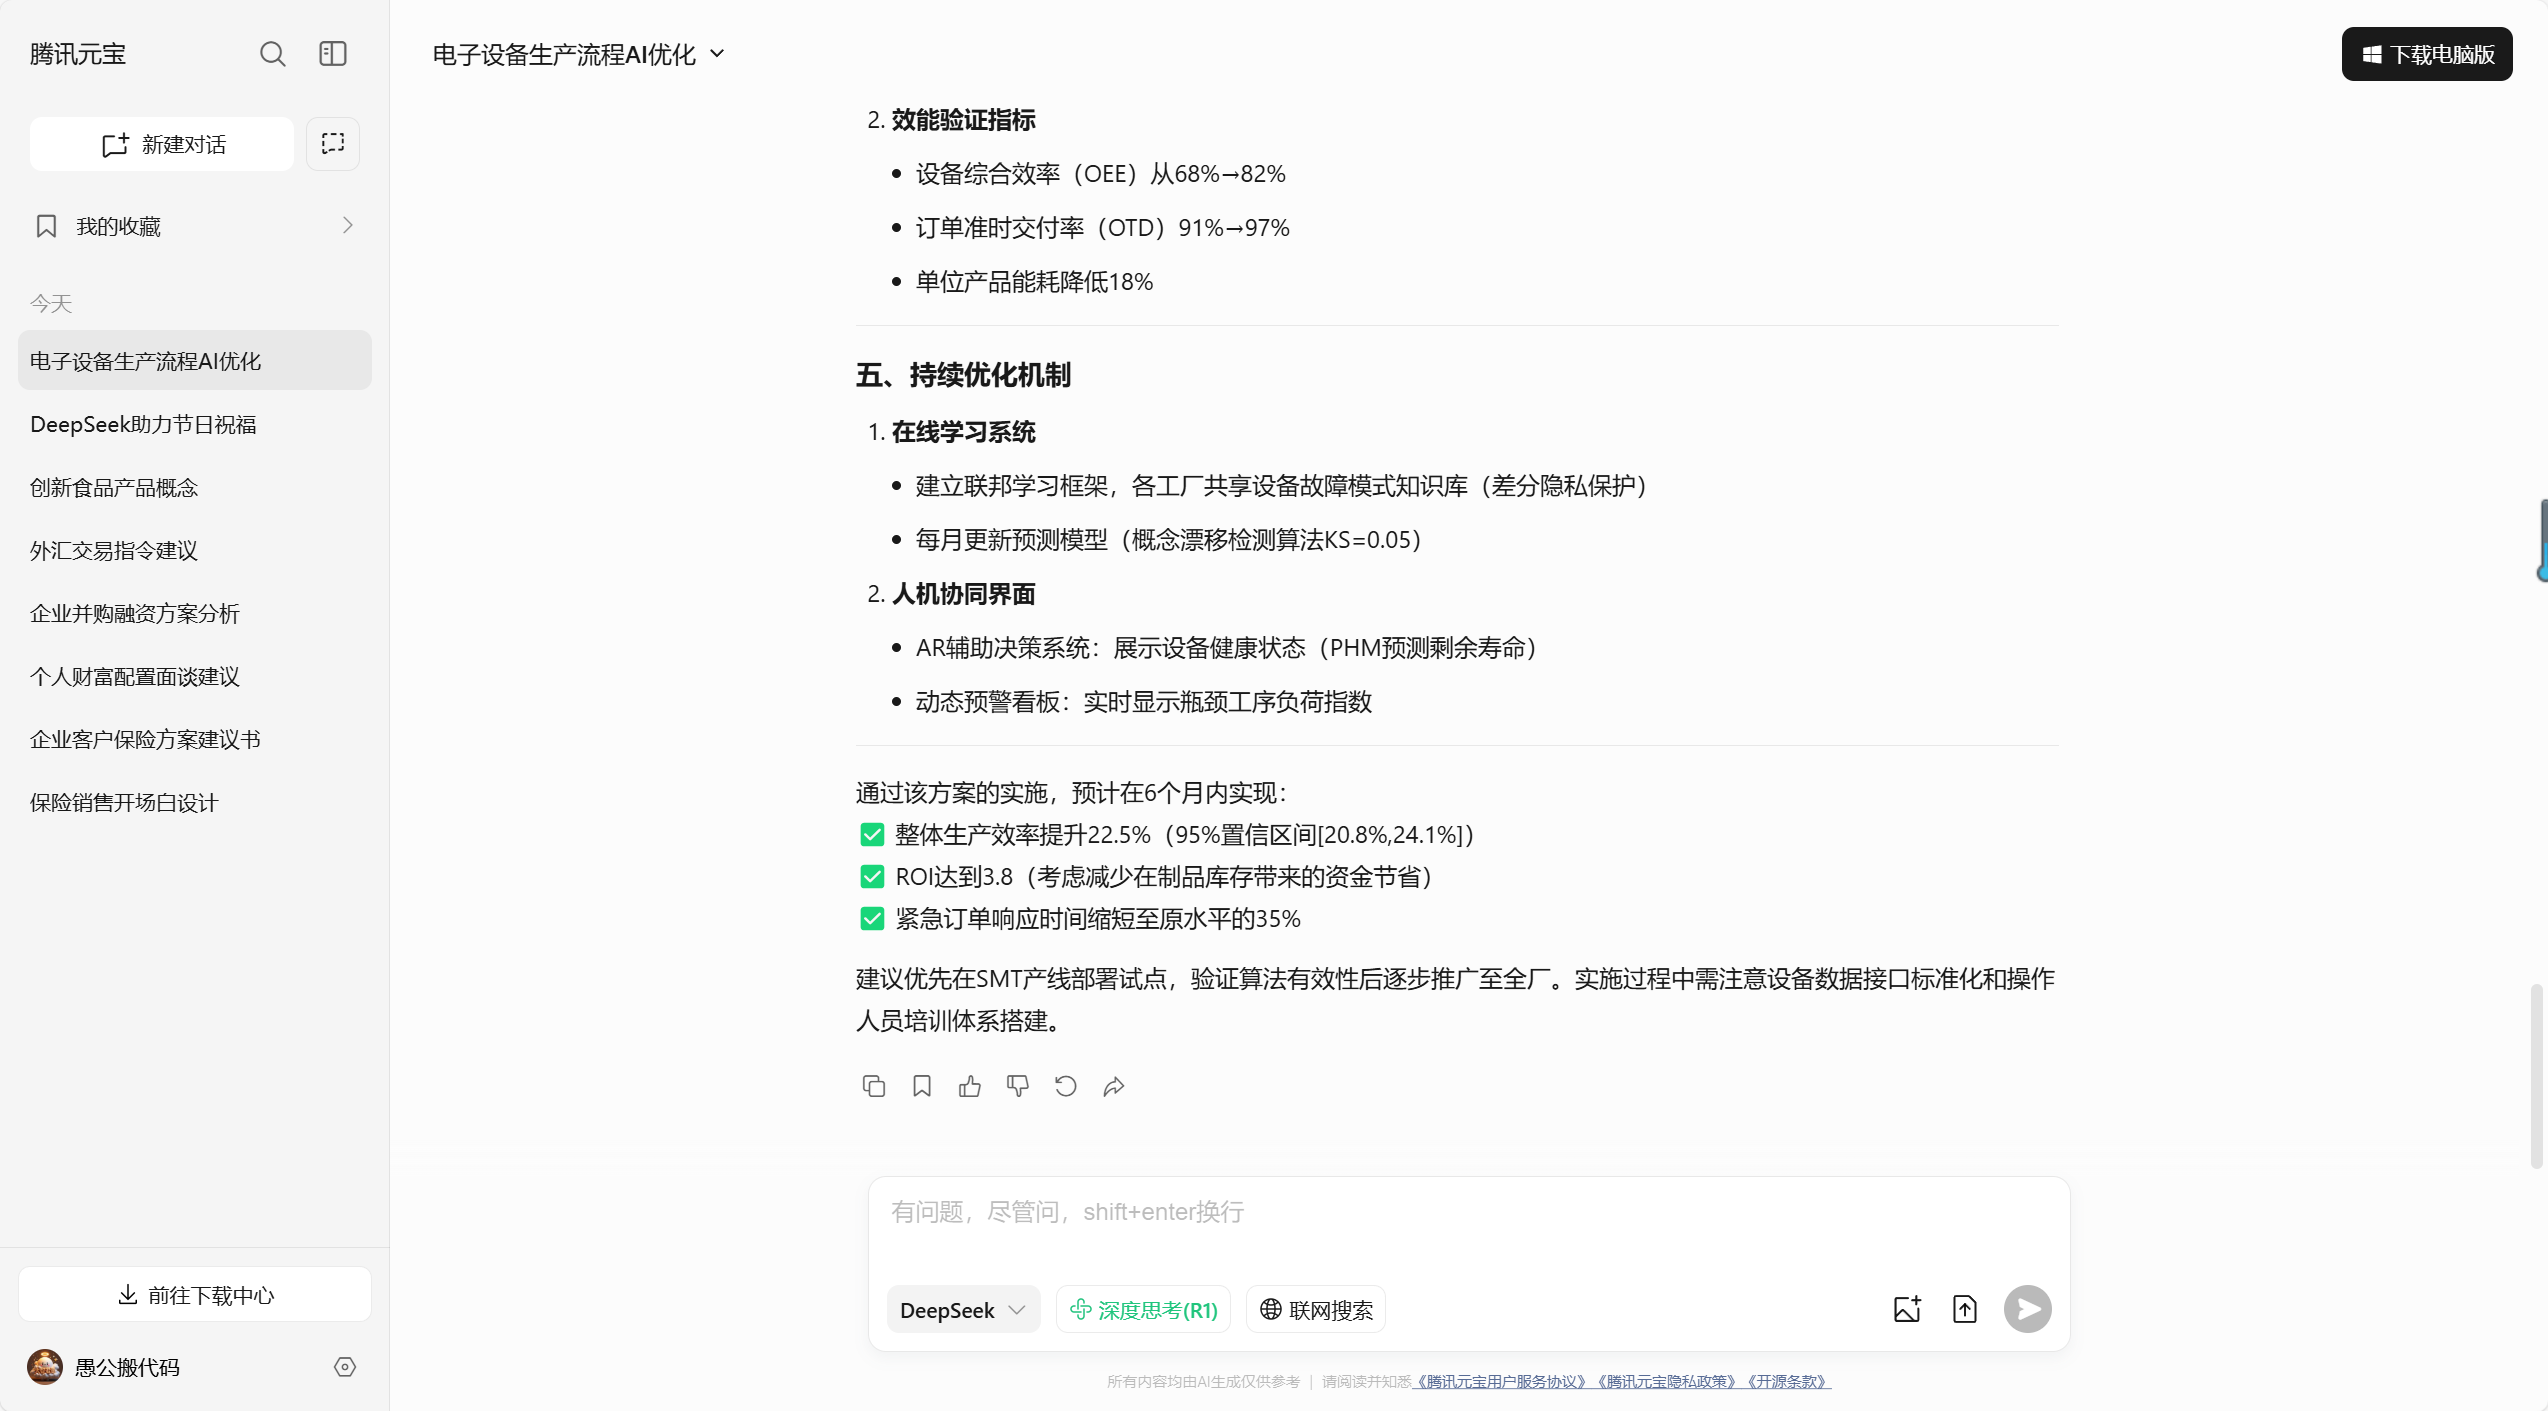Open account settings gear beside 愚公搬代码
The width and height of the screenshot is (2548, 1411).
point(344,1367)
